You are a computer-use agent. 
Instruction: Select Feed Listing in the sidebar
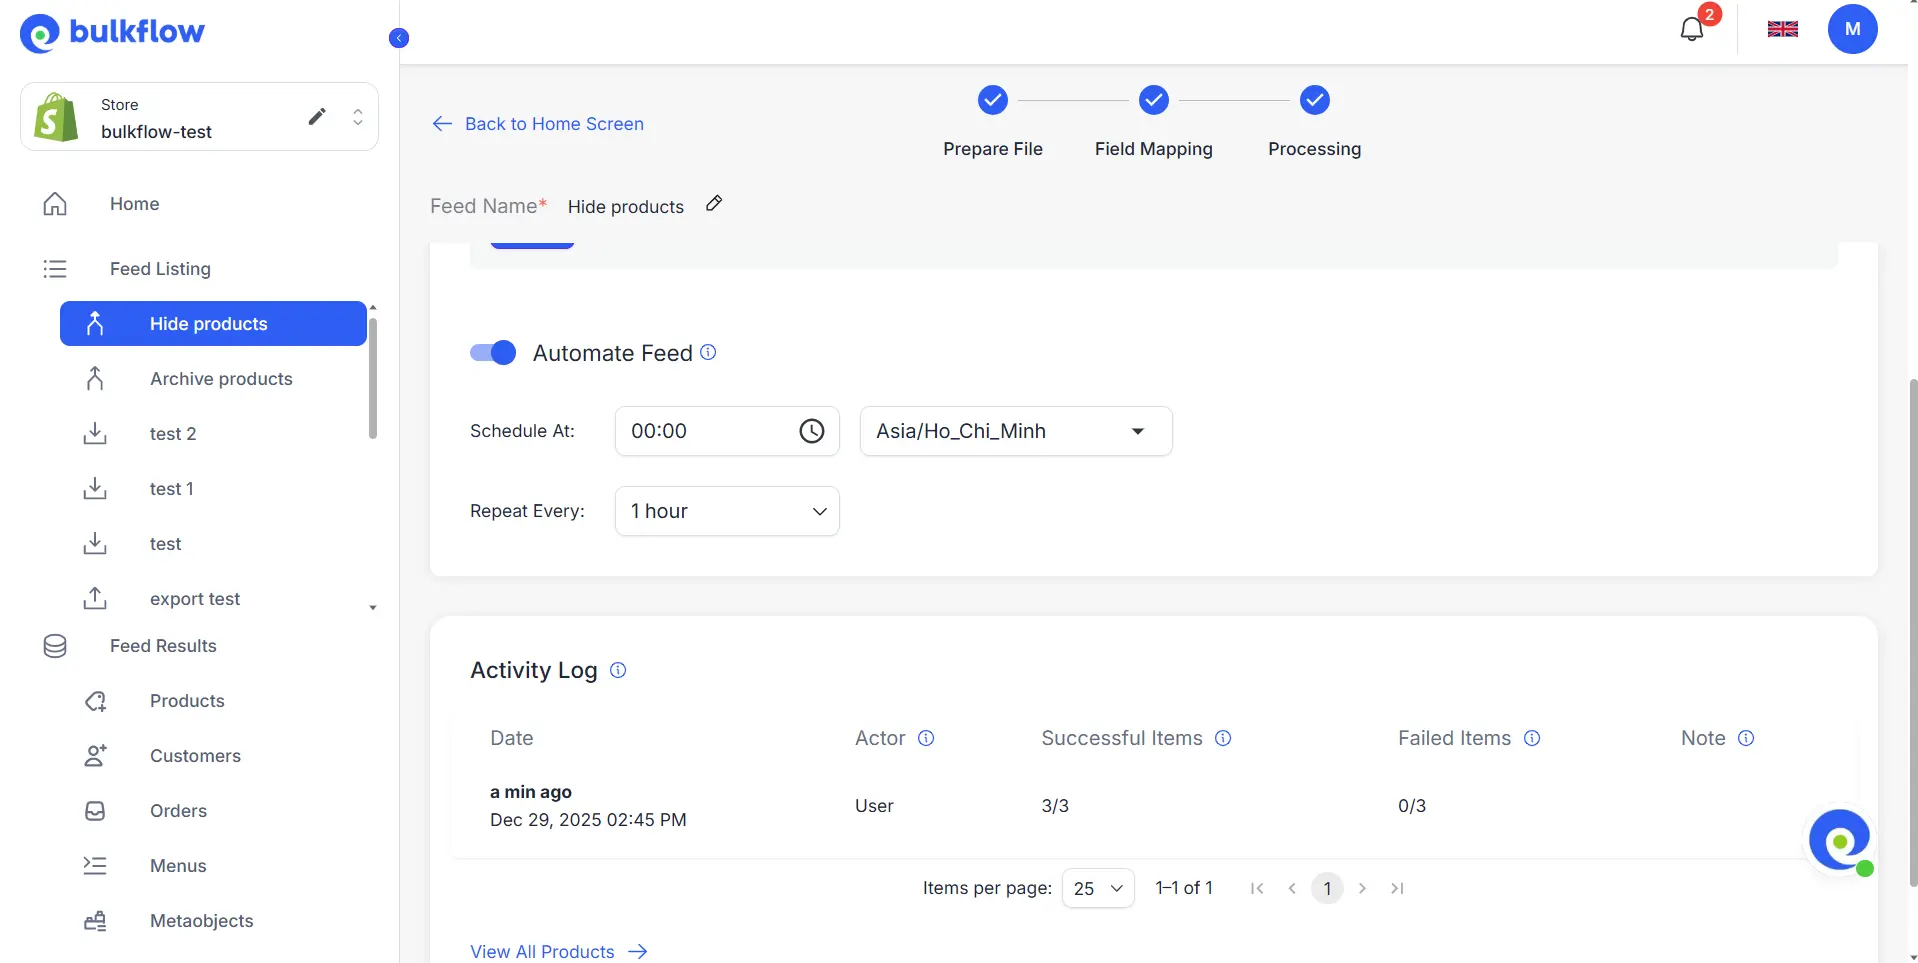(159, 268)
